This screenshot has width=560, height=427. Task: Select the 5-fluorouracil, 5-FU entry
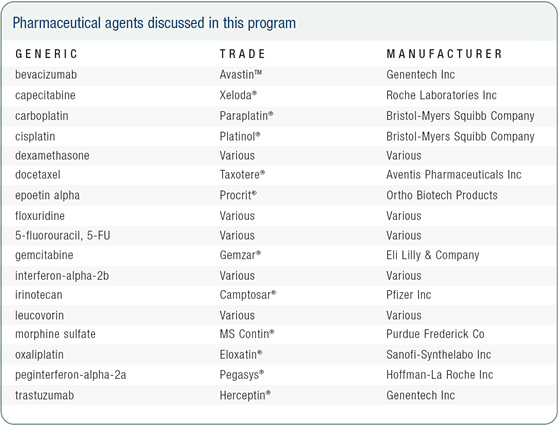[x=62, y=236]
